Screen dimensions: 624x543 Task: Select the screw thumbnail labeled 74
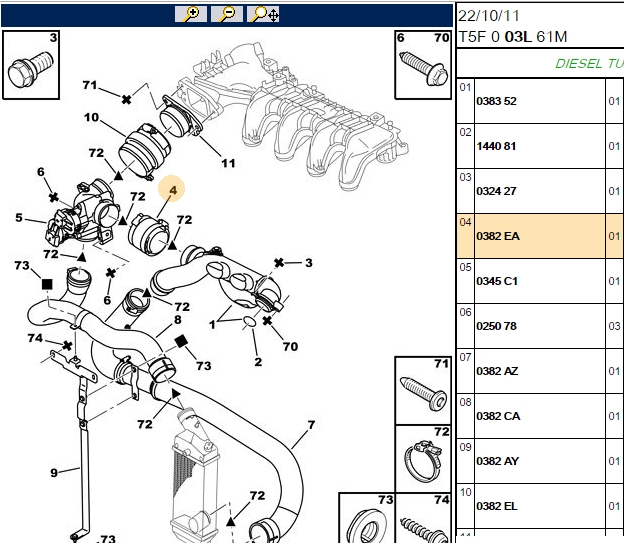[x=423, y=518]
